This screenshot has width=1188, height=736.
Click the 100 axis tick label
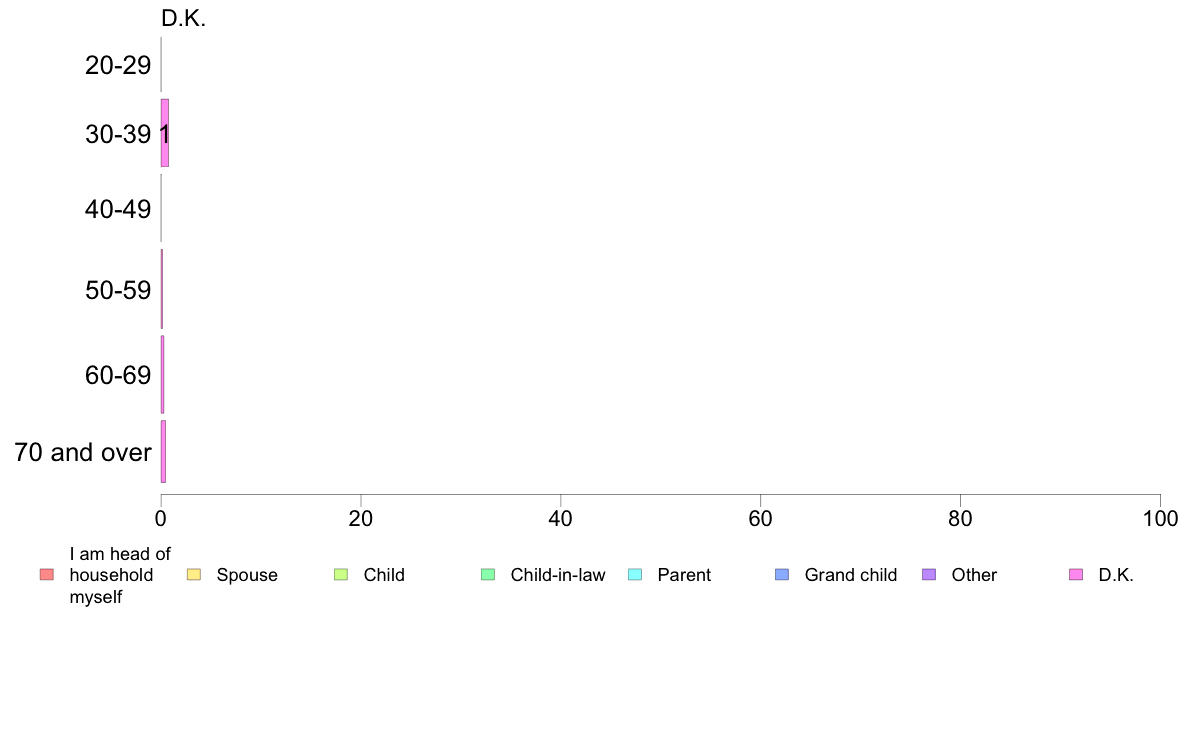(x=1160, y=518)
